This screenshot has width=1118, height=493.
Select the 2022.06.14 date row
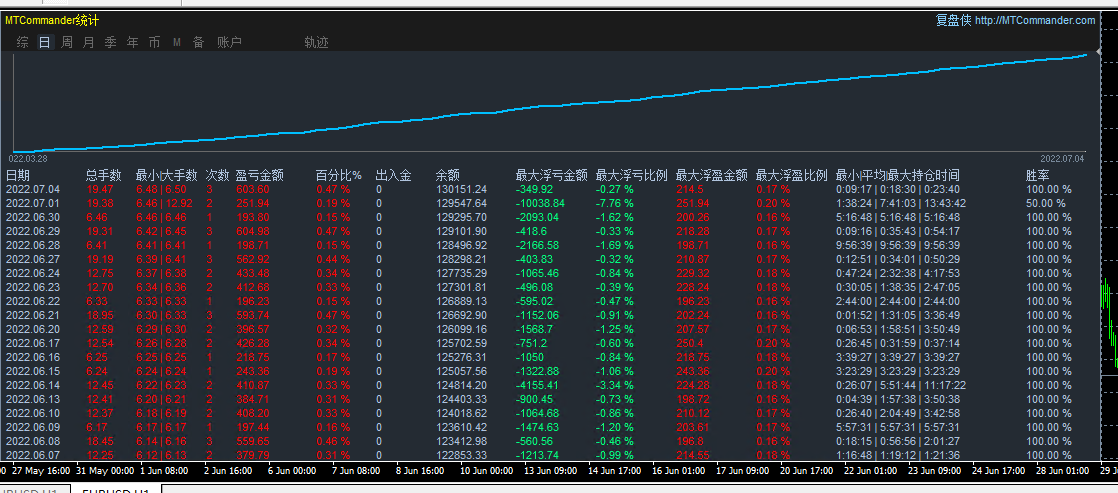coord(33,385)
